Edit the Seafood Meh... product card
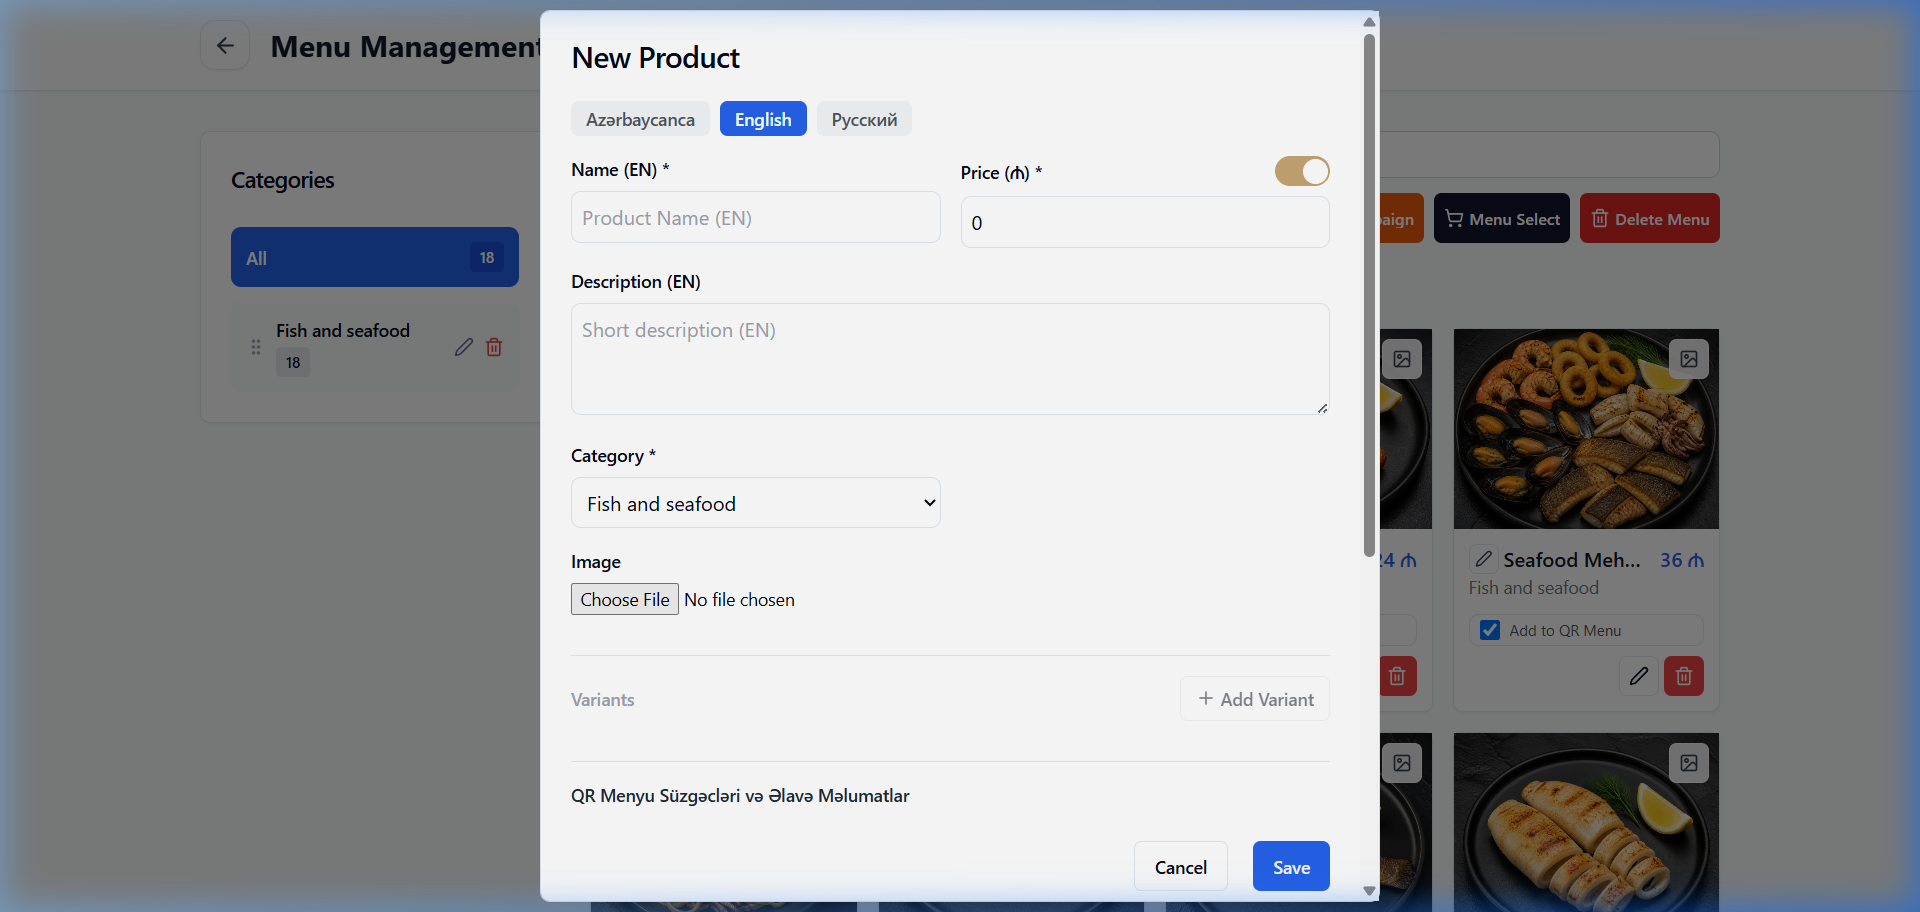Viewport: 1920px width, 912px height. [x=1638, y=676]
